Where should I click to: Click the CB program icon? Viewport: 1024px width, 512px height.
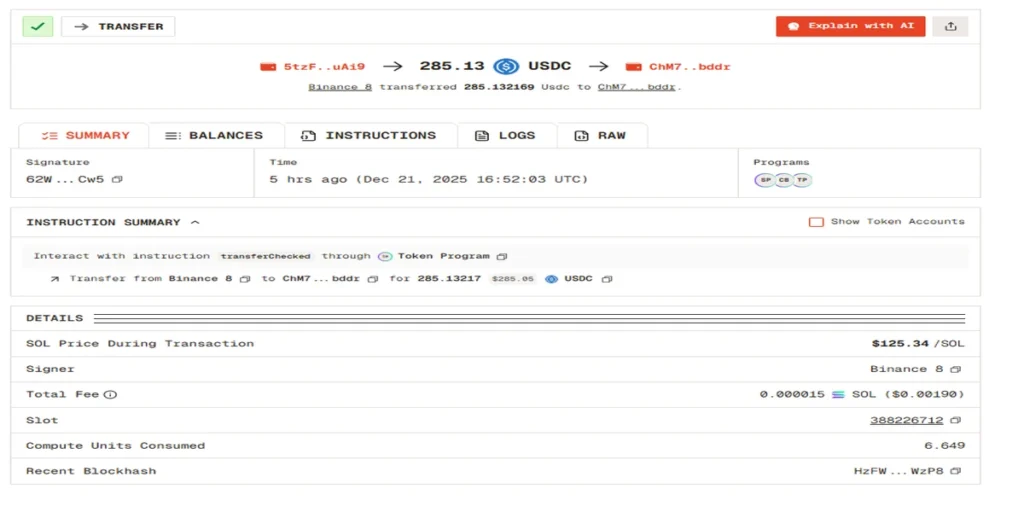(783, 180)
